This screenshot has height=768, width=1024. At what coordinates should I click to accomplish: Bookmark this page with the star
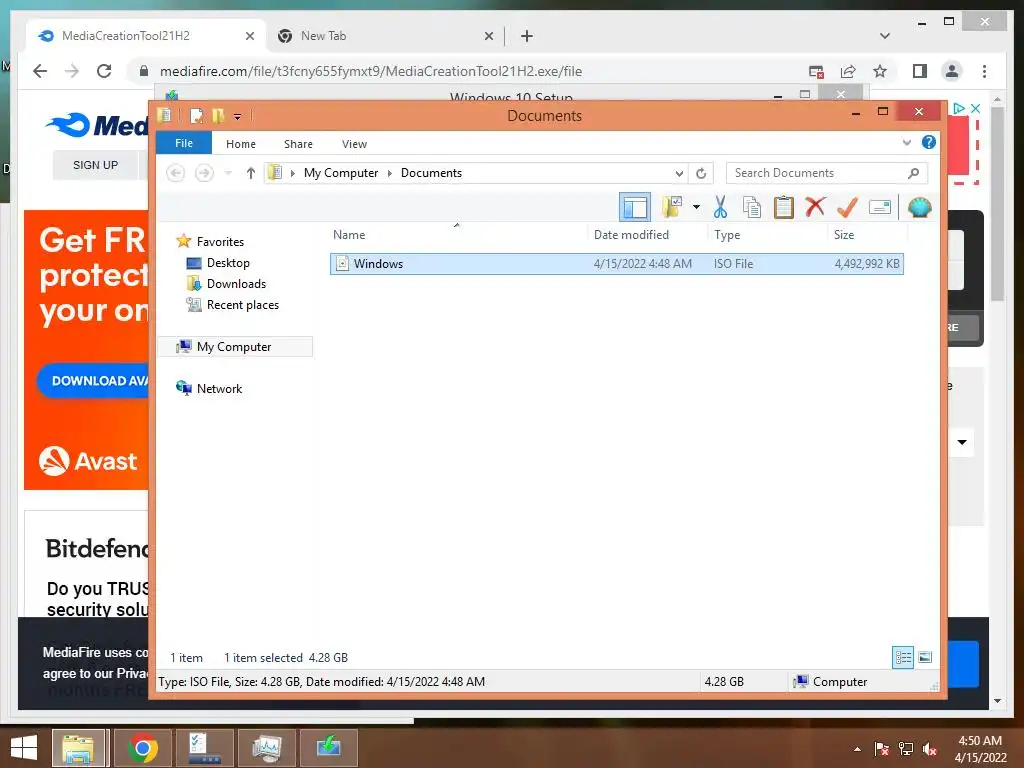pyautogui.click(x=880, y=71)
